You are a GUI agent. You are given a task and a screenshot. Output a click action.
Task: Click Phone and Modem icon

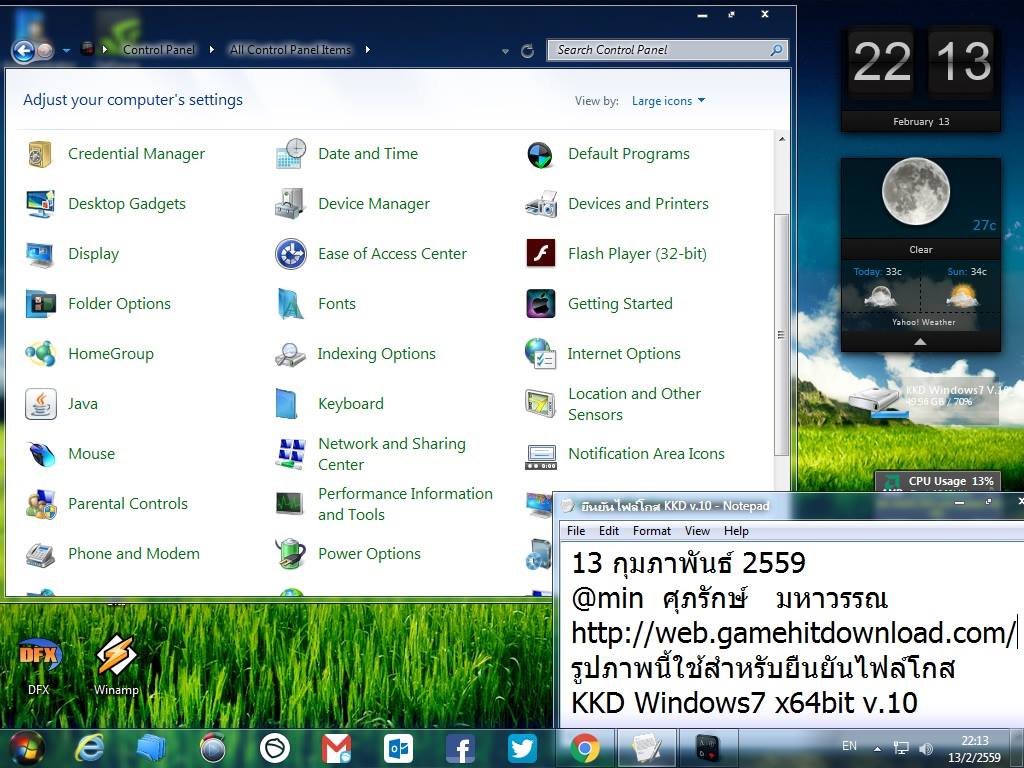40,554
